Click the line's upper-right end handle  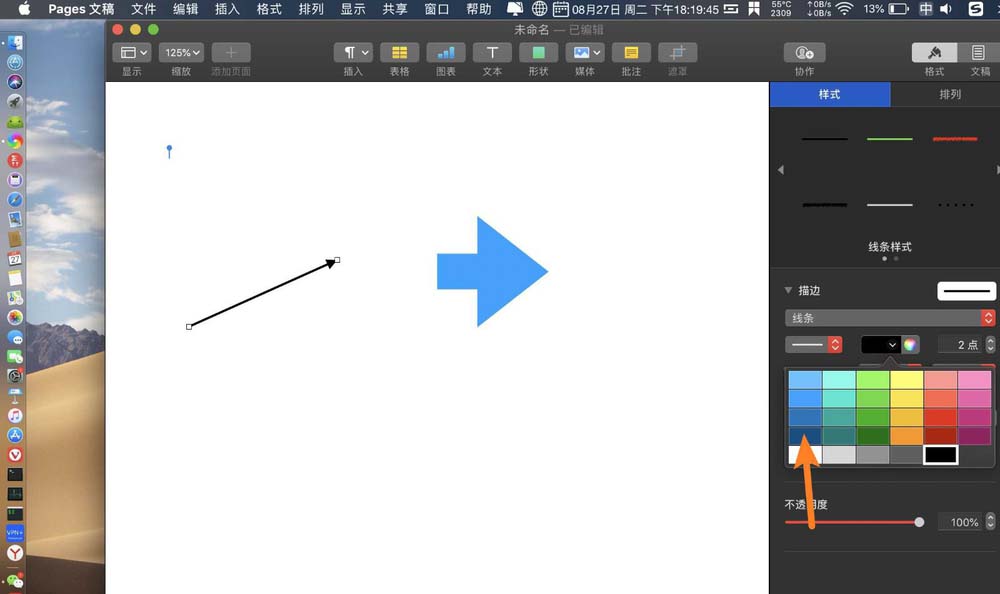click(x=337, y=260)
